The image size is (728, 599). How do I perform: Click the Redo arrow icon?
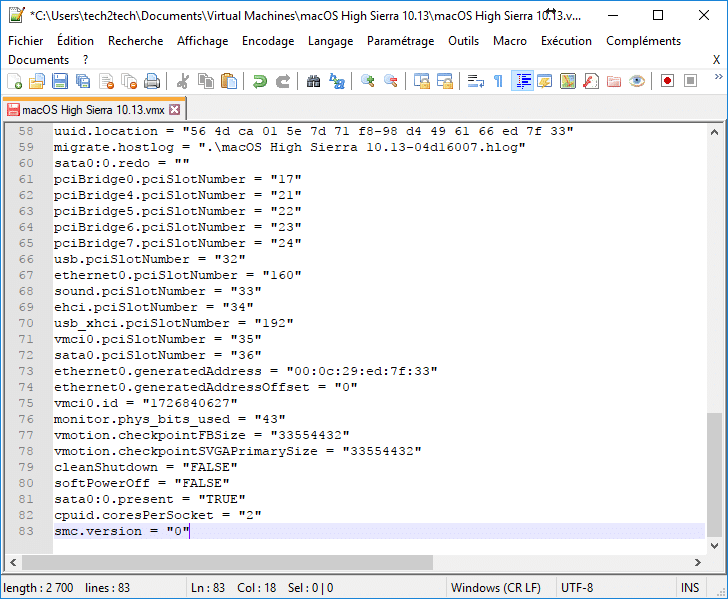tap(283, 82)
